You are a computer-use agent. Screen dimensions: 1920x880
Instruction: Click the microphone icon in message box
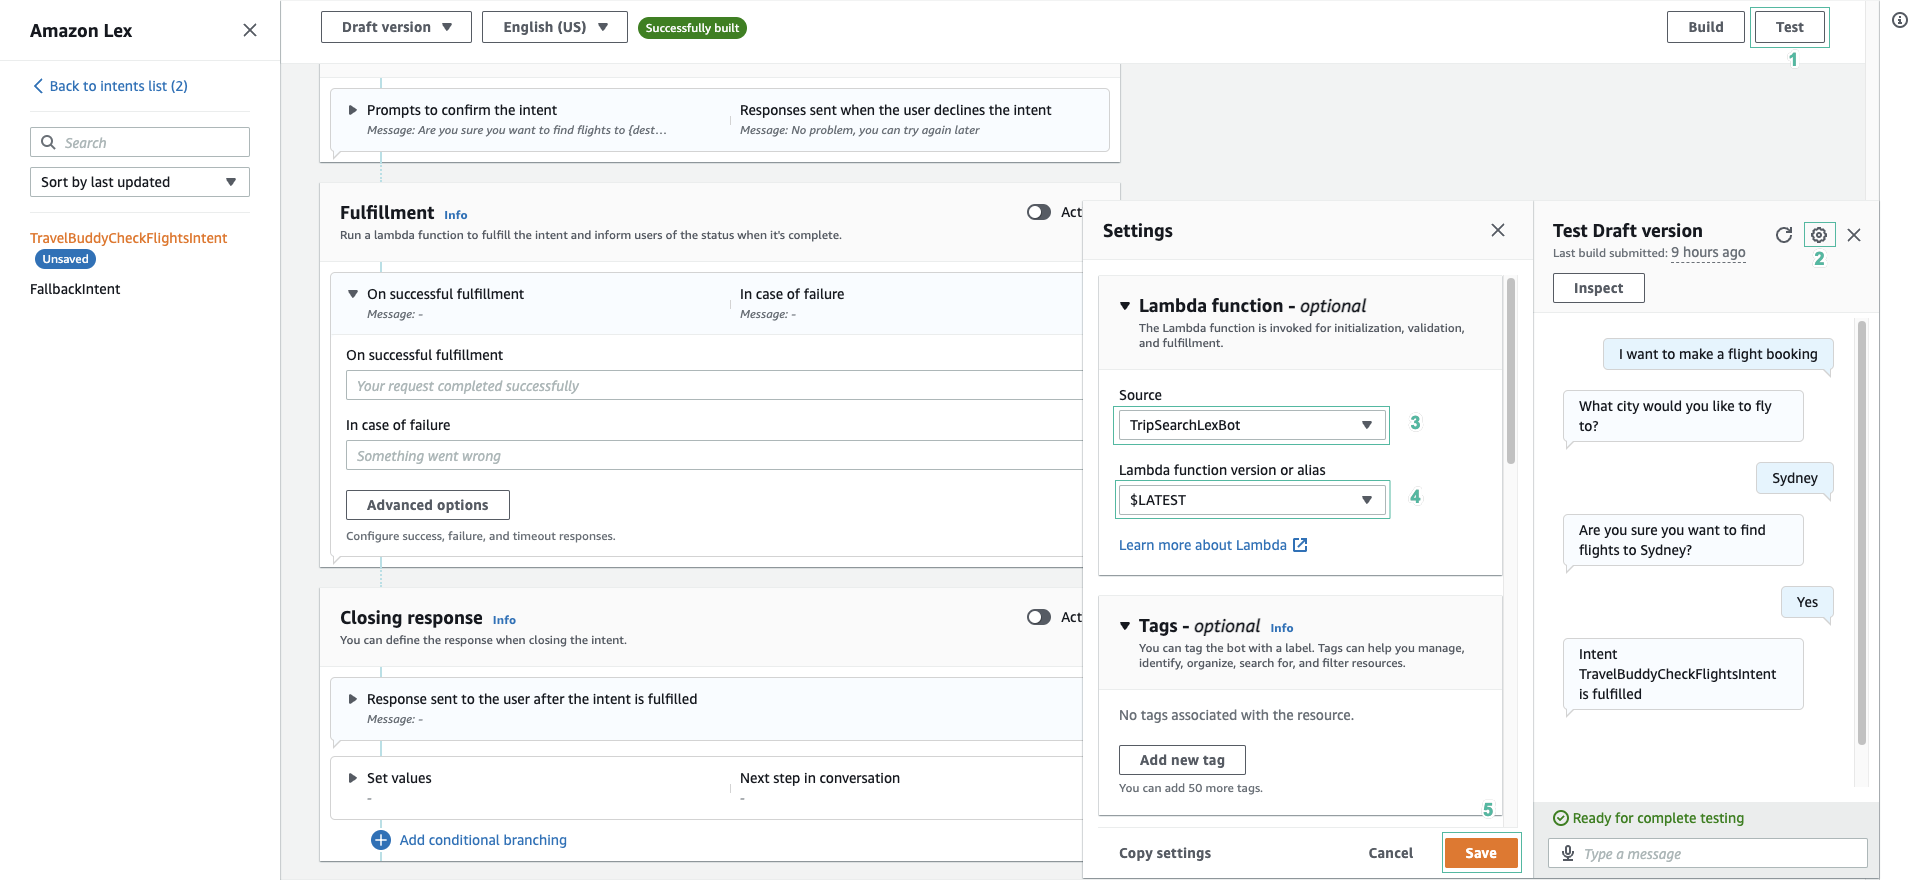1568,853
